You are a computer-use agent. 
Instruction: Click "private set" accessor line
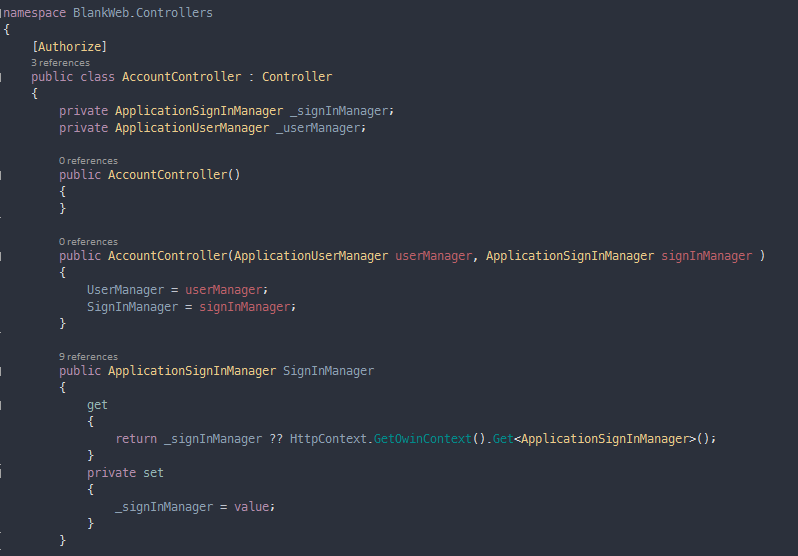coord(125,472)
